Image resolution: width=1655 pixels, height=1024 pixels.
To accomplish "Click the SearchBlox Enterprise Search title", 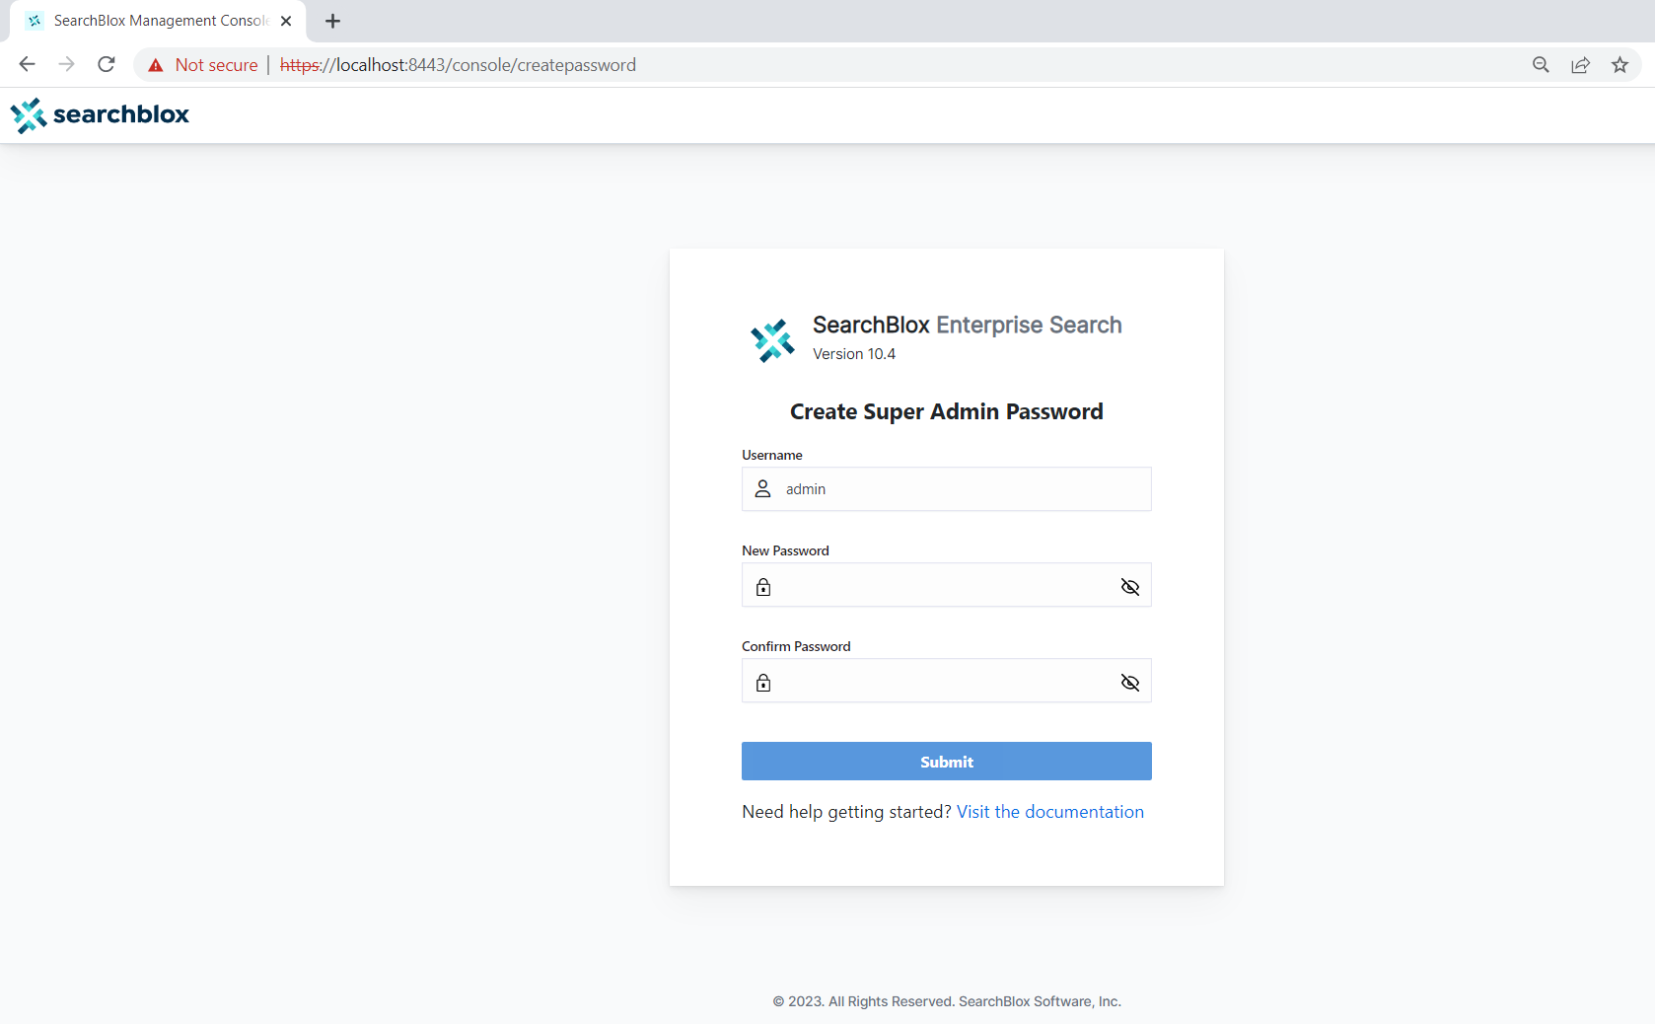I will click(967, 325).
